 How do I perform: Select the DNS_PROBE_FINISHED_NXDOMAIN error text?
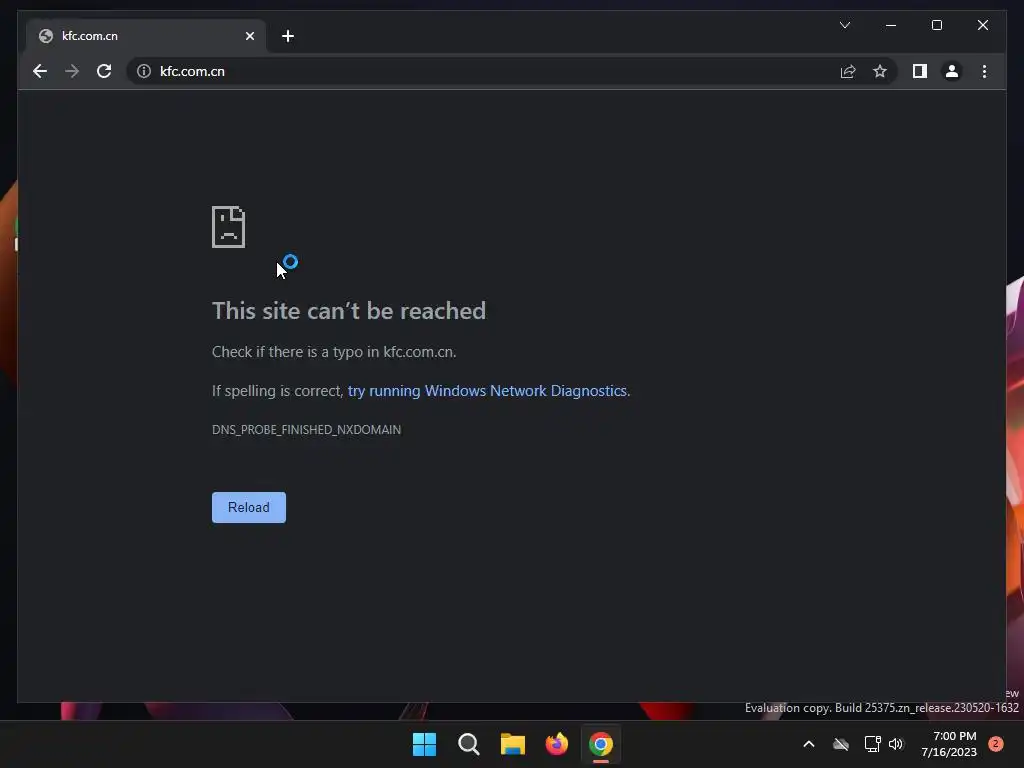pyautogui.click(x=306, y=430)
